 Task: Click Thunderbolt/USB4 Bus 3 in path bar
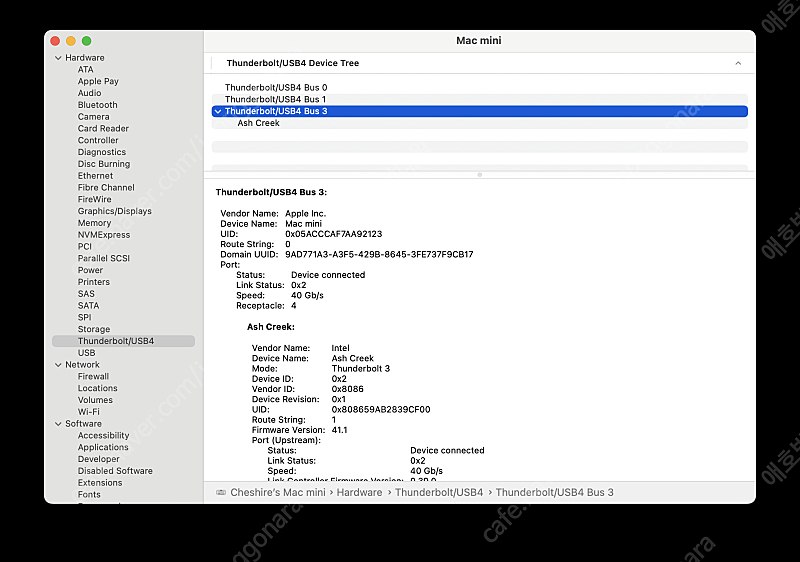(x=554, y=492)
